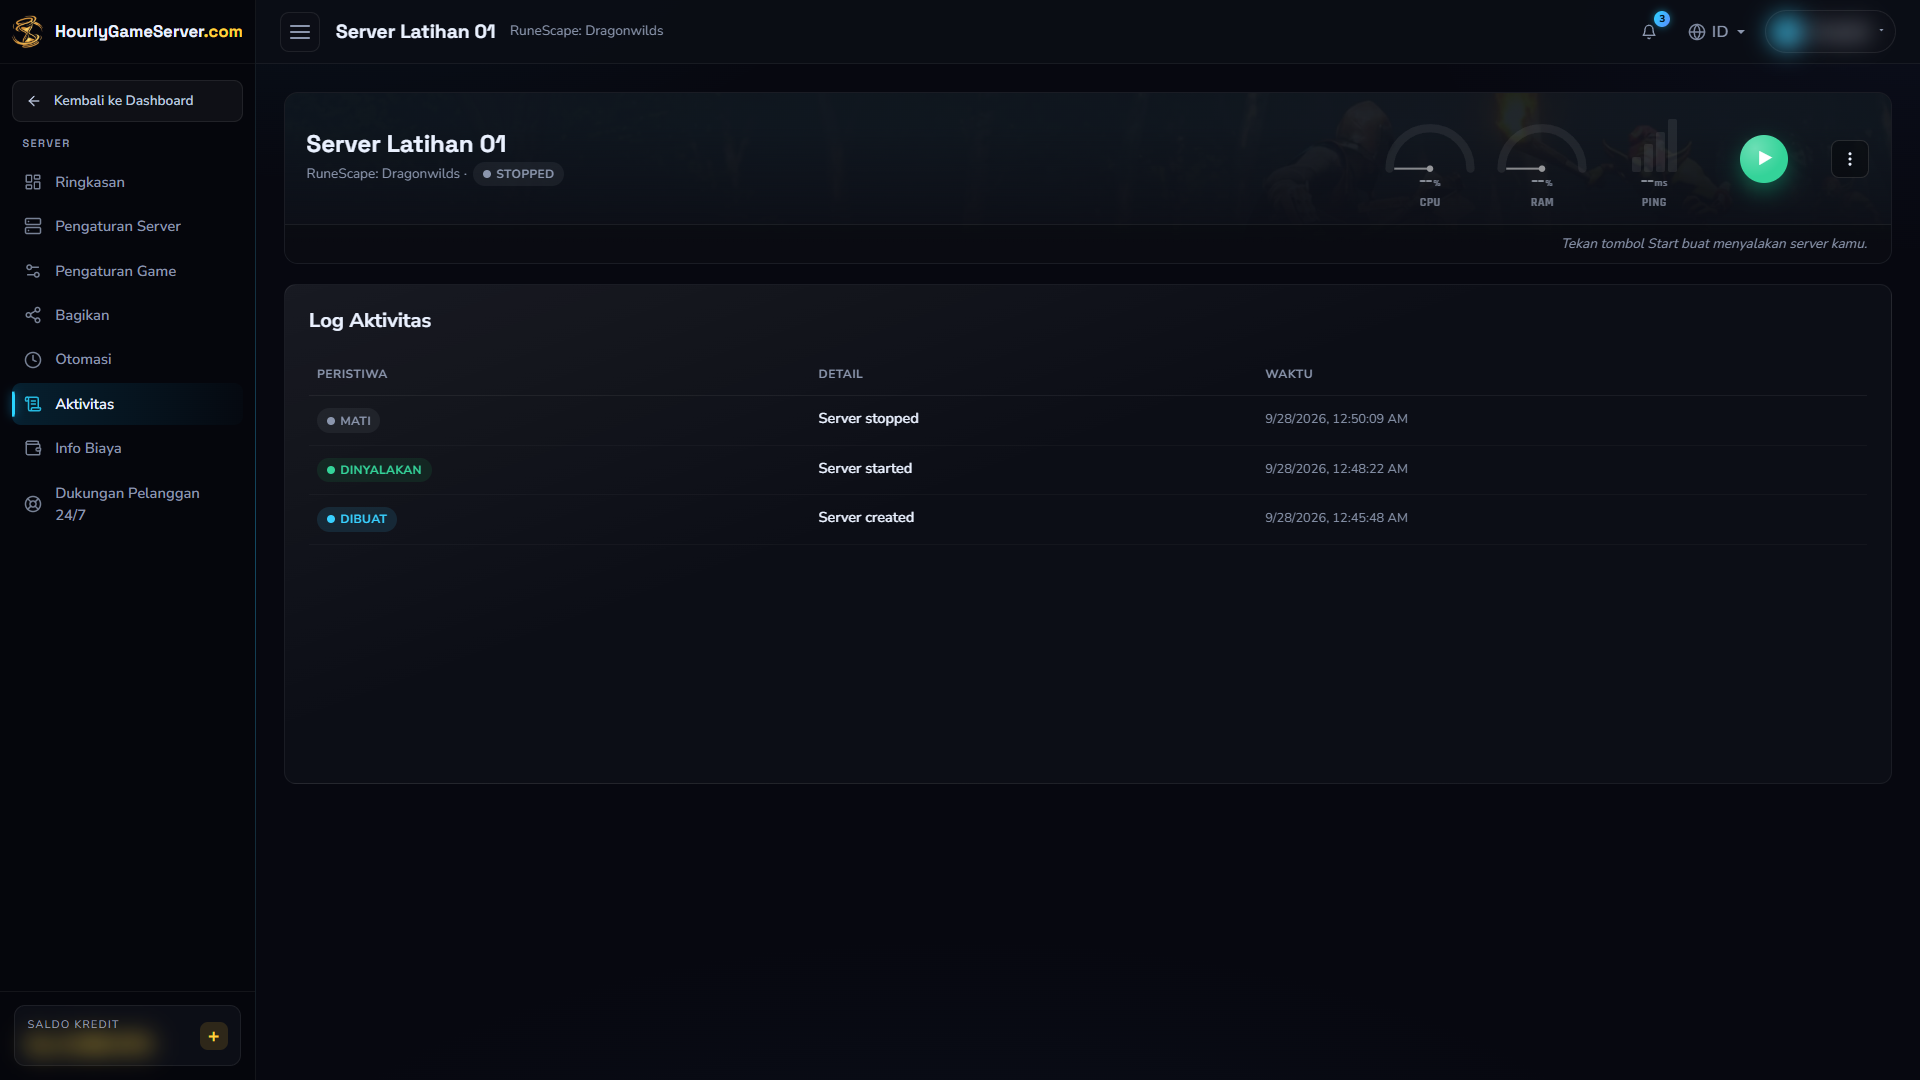Click the timestamp 12:50:09 AM
This screenshot has height=1080, width=1920.
click(1336, 419)
